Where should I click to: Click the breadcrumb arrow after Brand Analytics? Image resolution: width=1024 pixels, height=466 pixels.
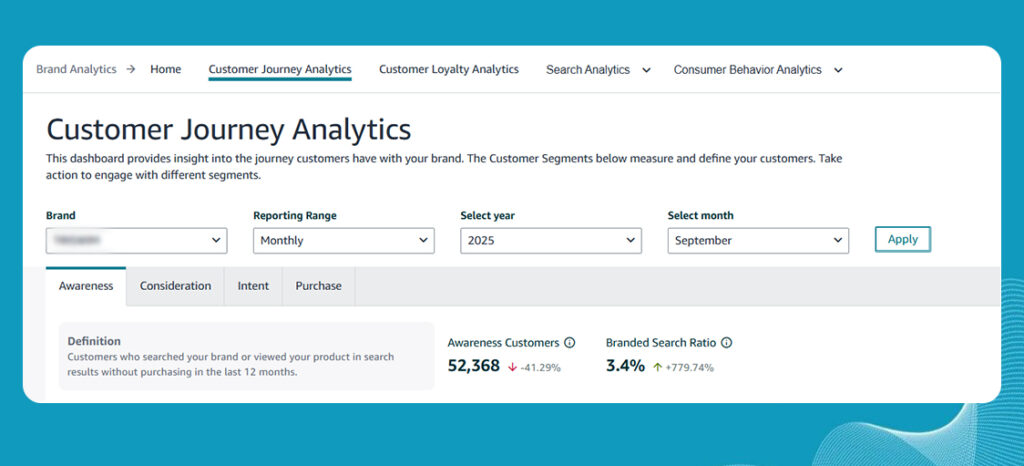[131, 70]
